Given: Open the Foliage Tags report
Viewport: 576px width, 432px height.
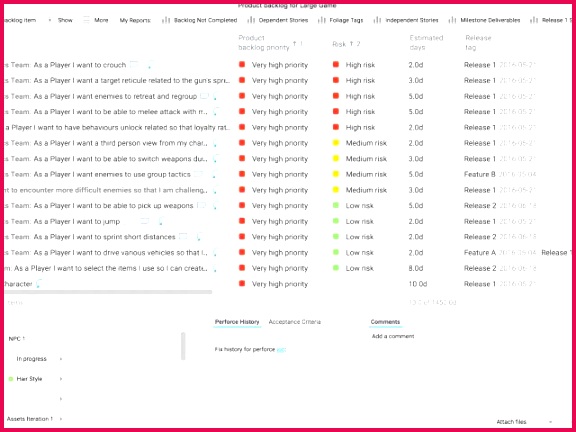Looking at the screenshot, I should tap(341, 20).
